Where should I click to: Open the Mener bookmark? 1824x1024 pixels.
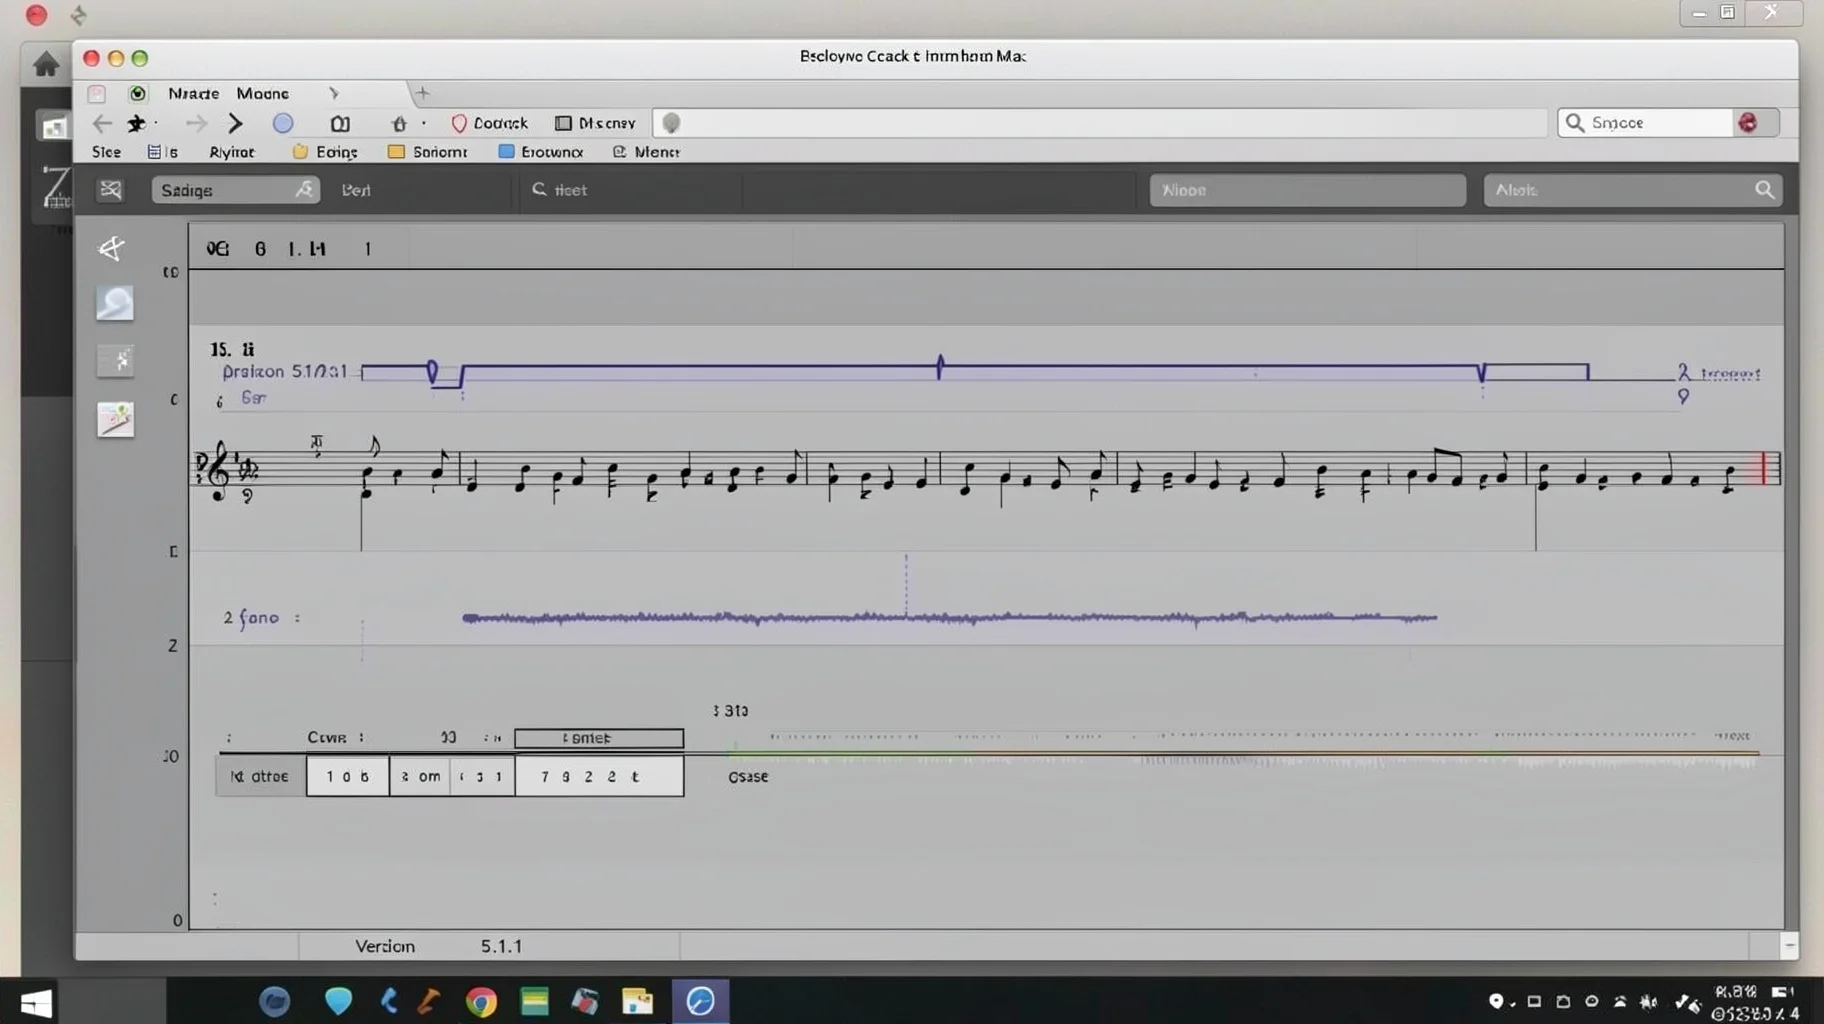coord(646,152)
